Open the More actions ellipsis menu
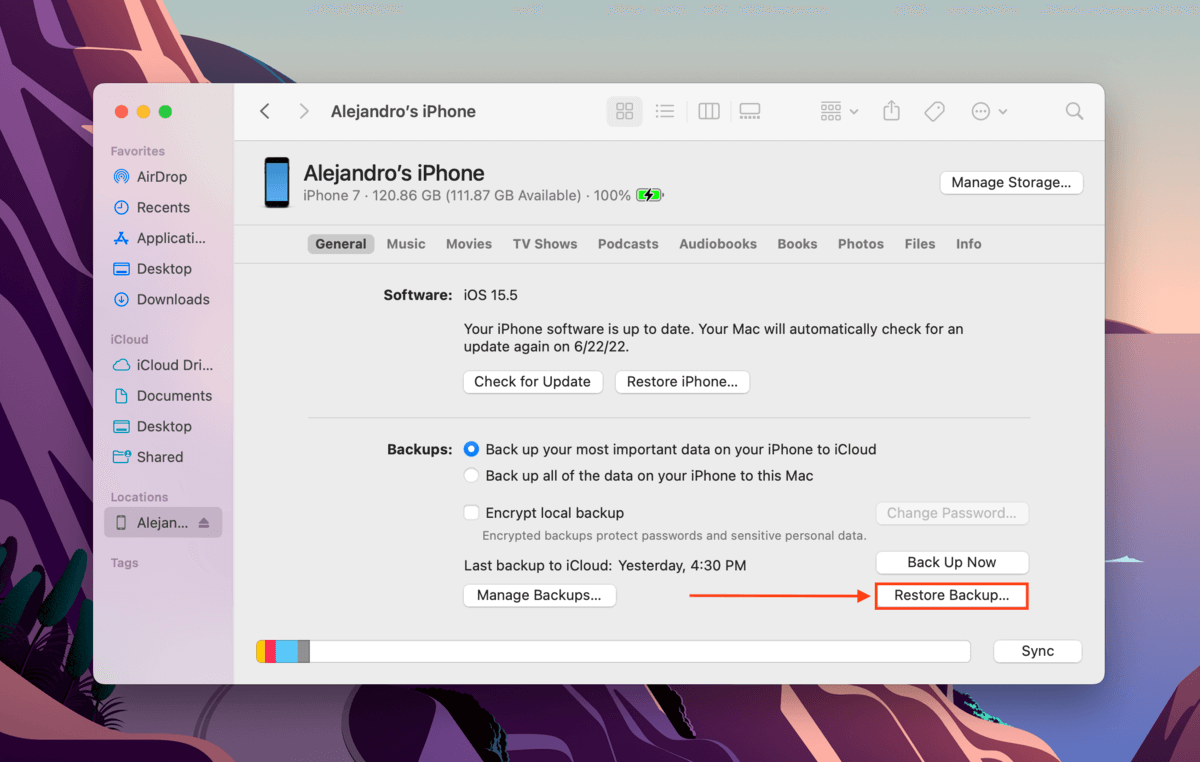This screenshot has height=762, width=1200. (989, 111)
